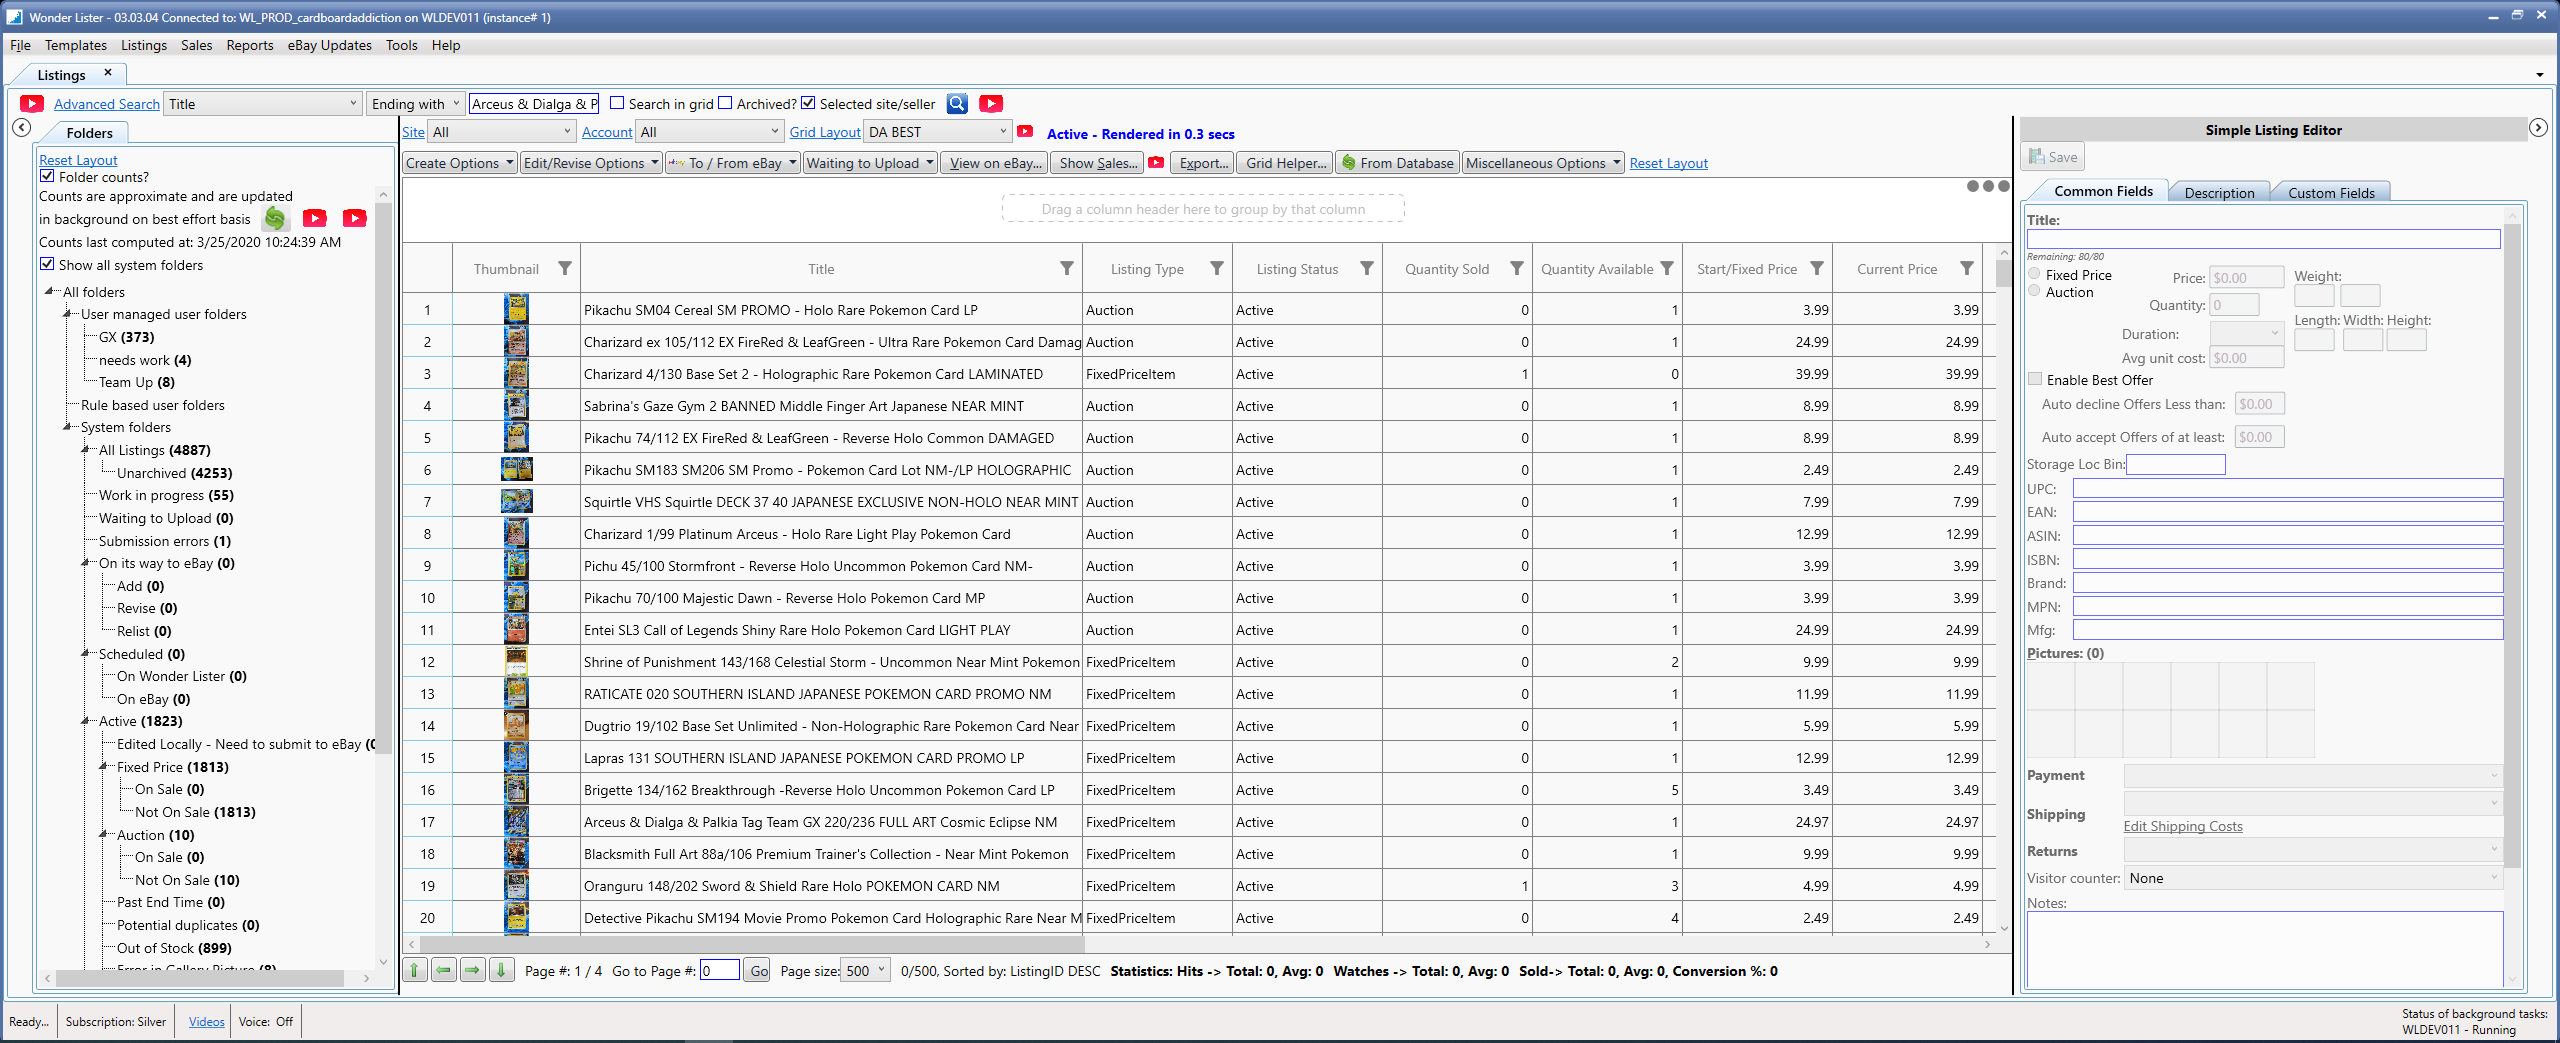This screenshot has height=1043, width=2560.
Task: Open the Create Options dropdown
Action: point(460,163)
